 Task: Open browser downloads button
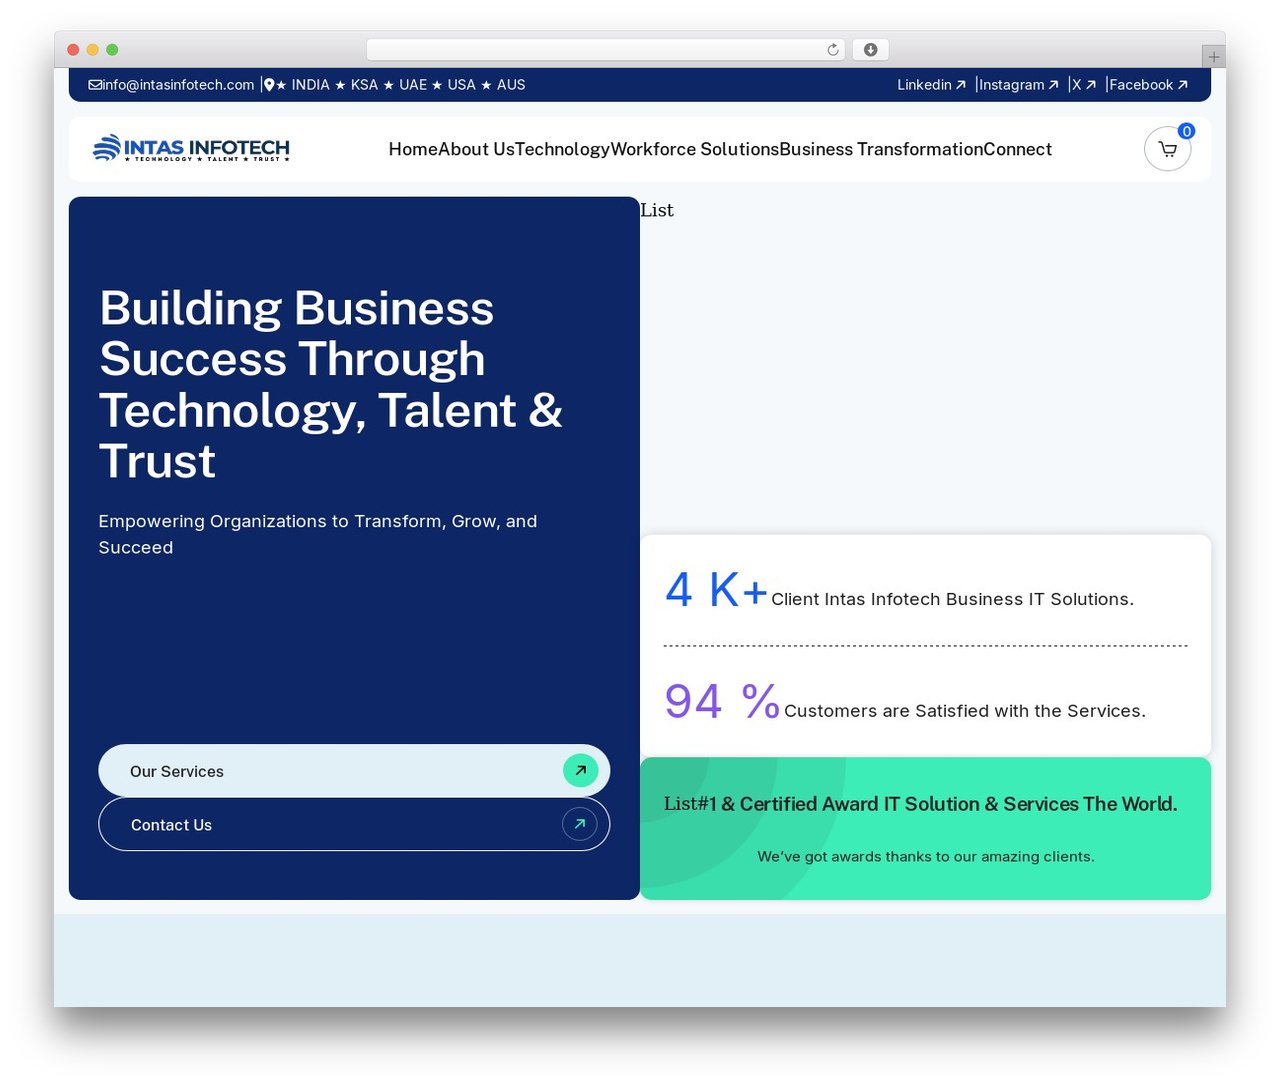pos(870,50)
